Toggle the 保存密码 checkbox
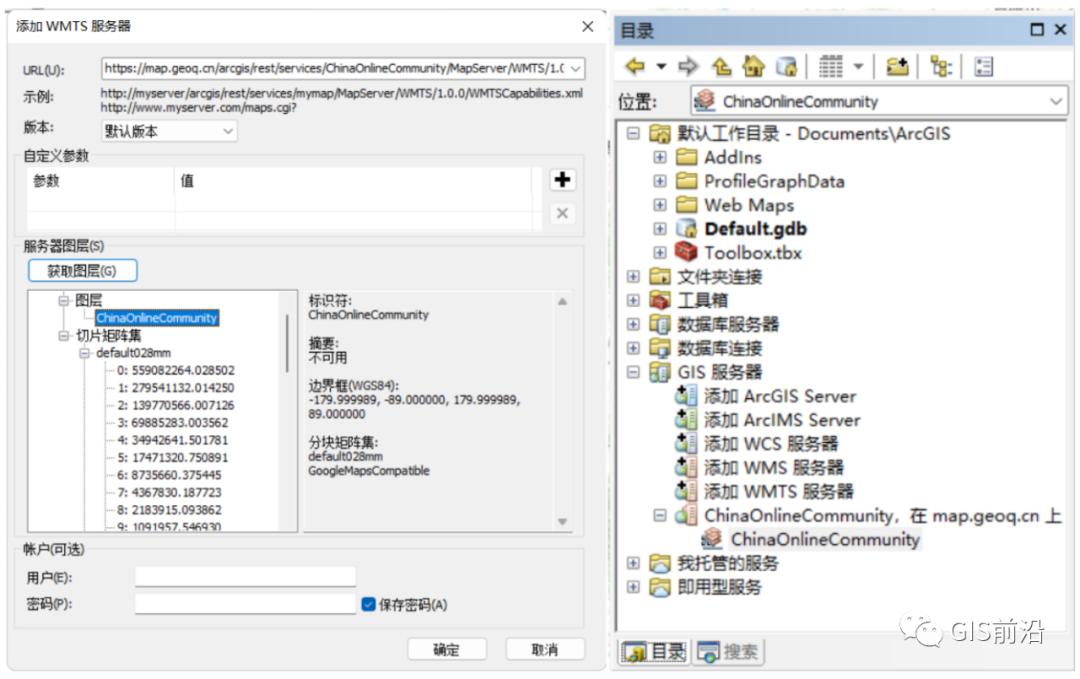Screen dimensions: 1080x679 point(368,604)
